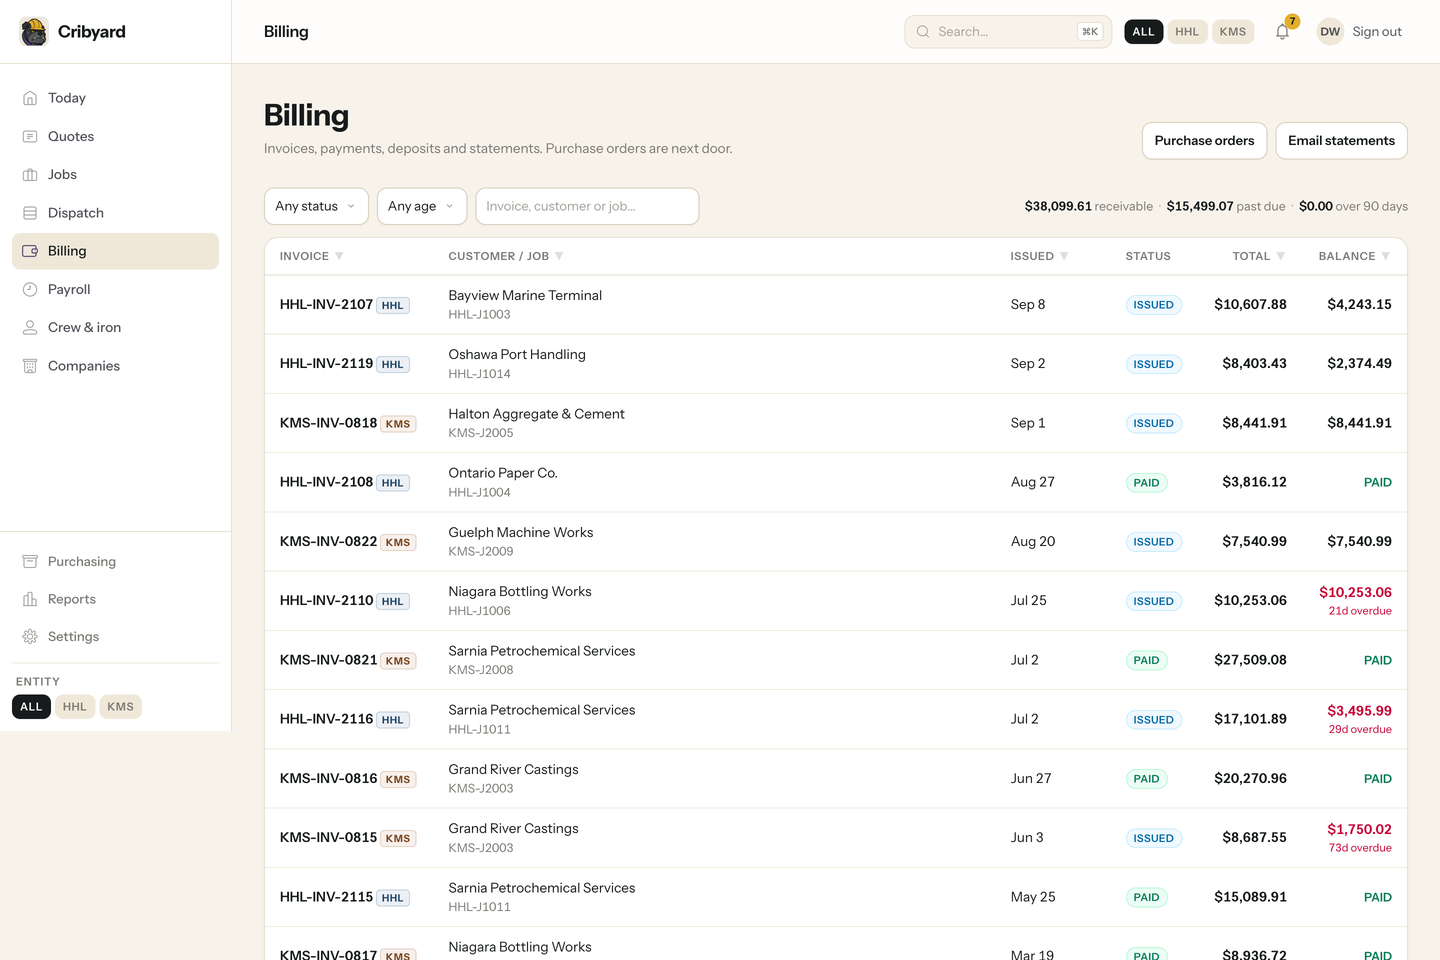
Task: Sort by Total column arrow
Action: point(1281,257)
